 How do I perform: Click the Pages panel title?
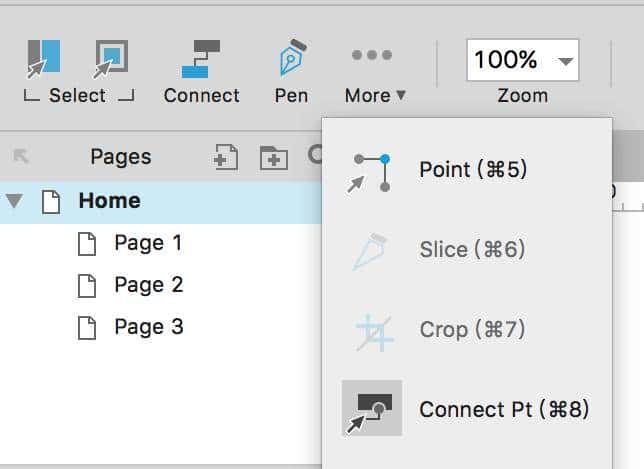(x=120, y=157)
